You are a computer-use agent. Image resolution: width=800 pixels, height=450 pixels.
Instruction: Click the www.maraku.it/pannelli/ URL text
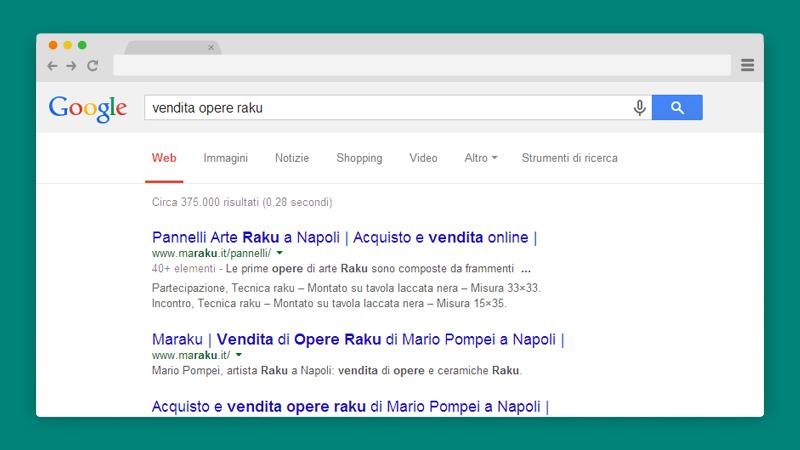tap(212, 253)
